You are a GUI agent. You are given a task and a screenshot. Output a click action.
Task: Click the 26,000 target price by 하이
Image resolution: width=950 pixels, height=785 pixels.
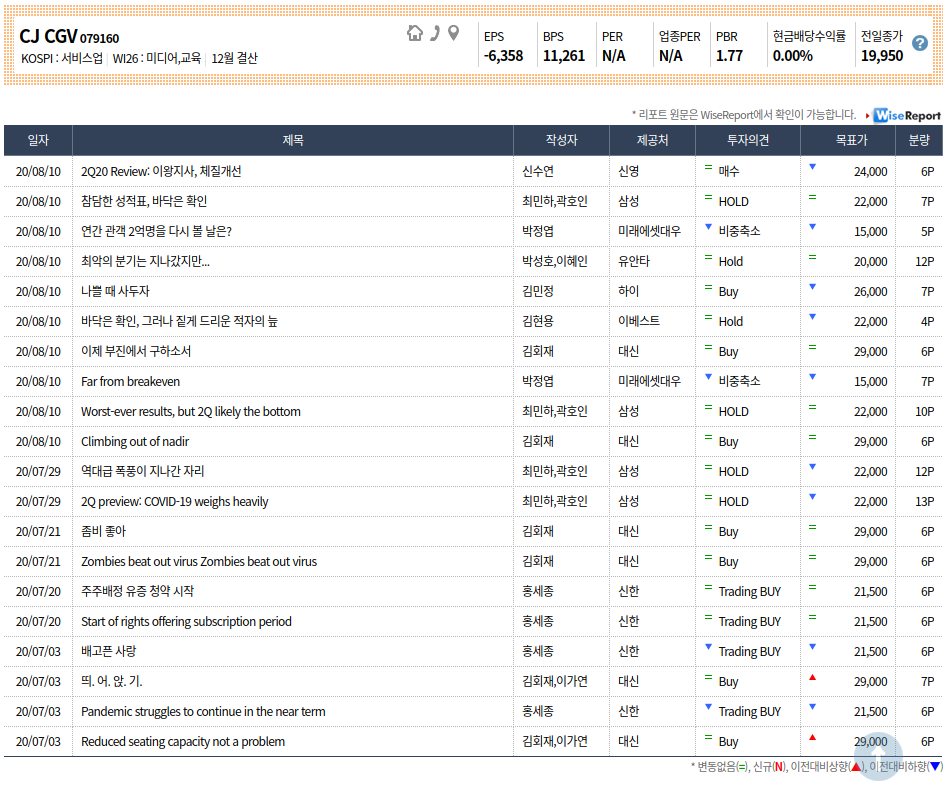tap(871, 291)
